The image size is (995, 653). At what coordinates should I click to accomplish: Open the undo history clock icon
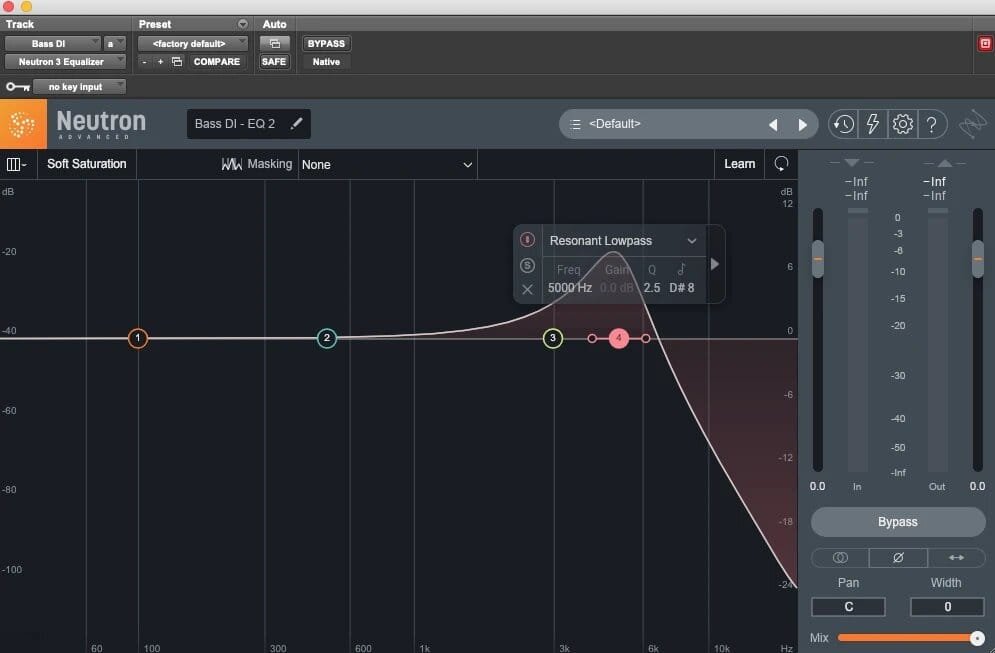coord(843,124)
